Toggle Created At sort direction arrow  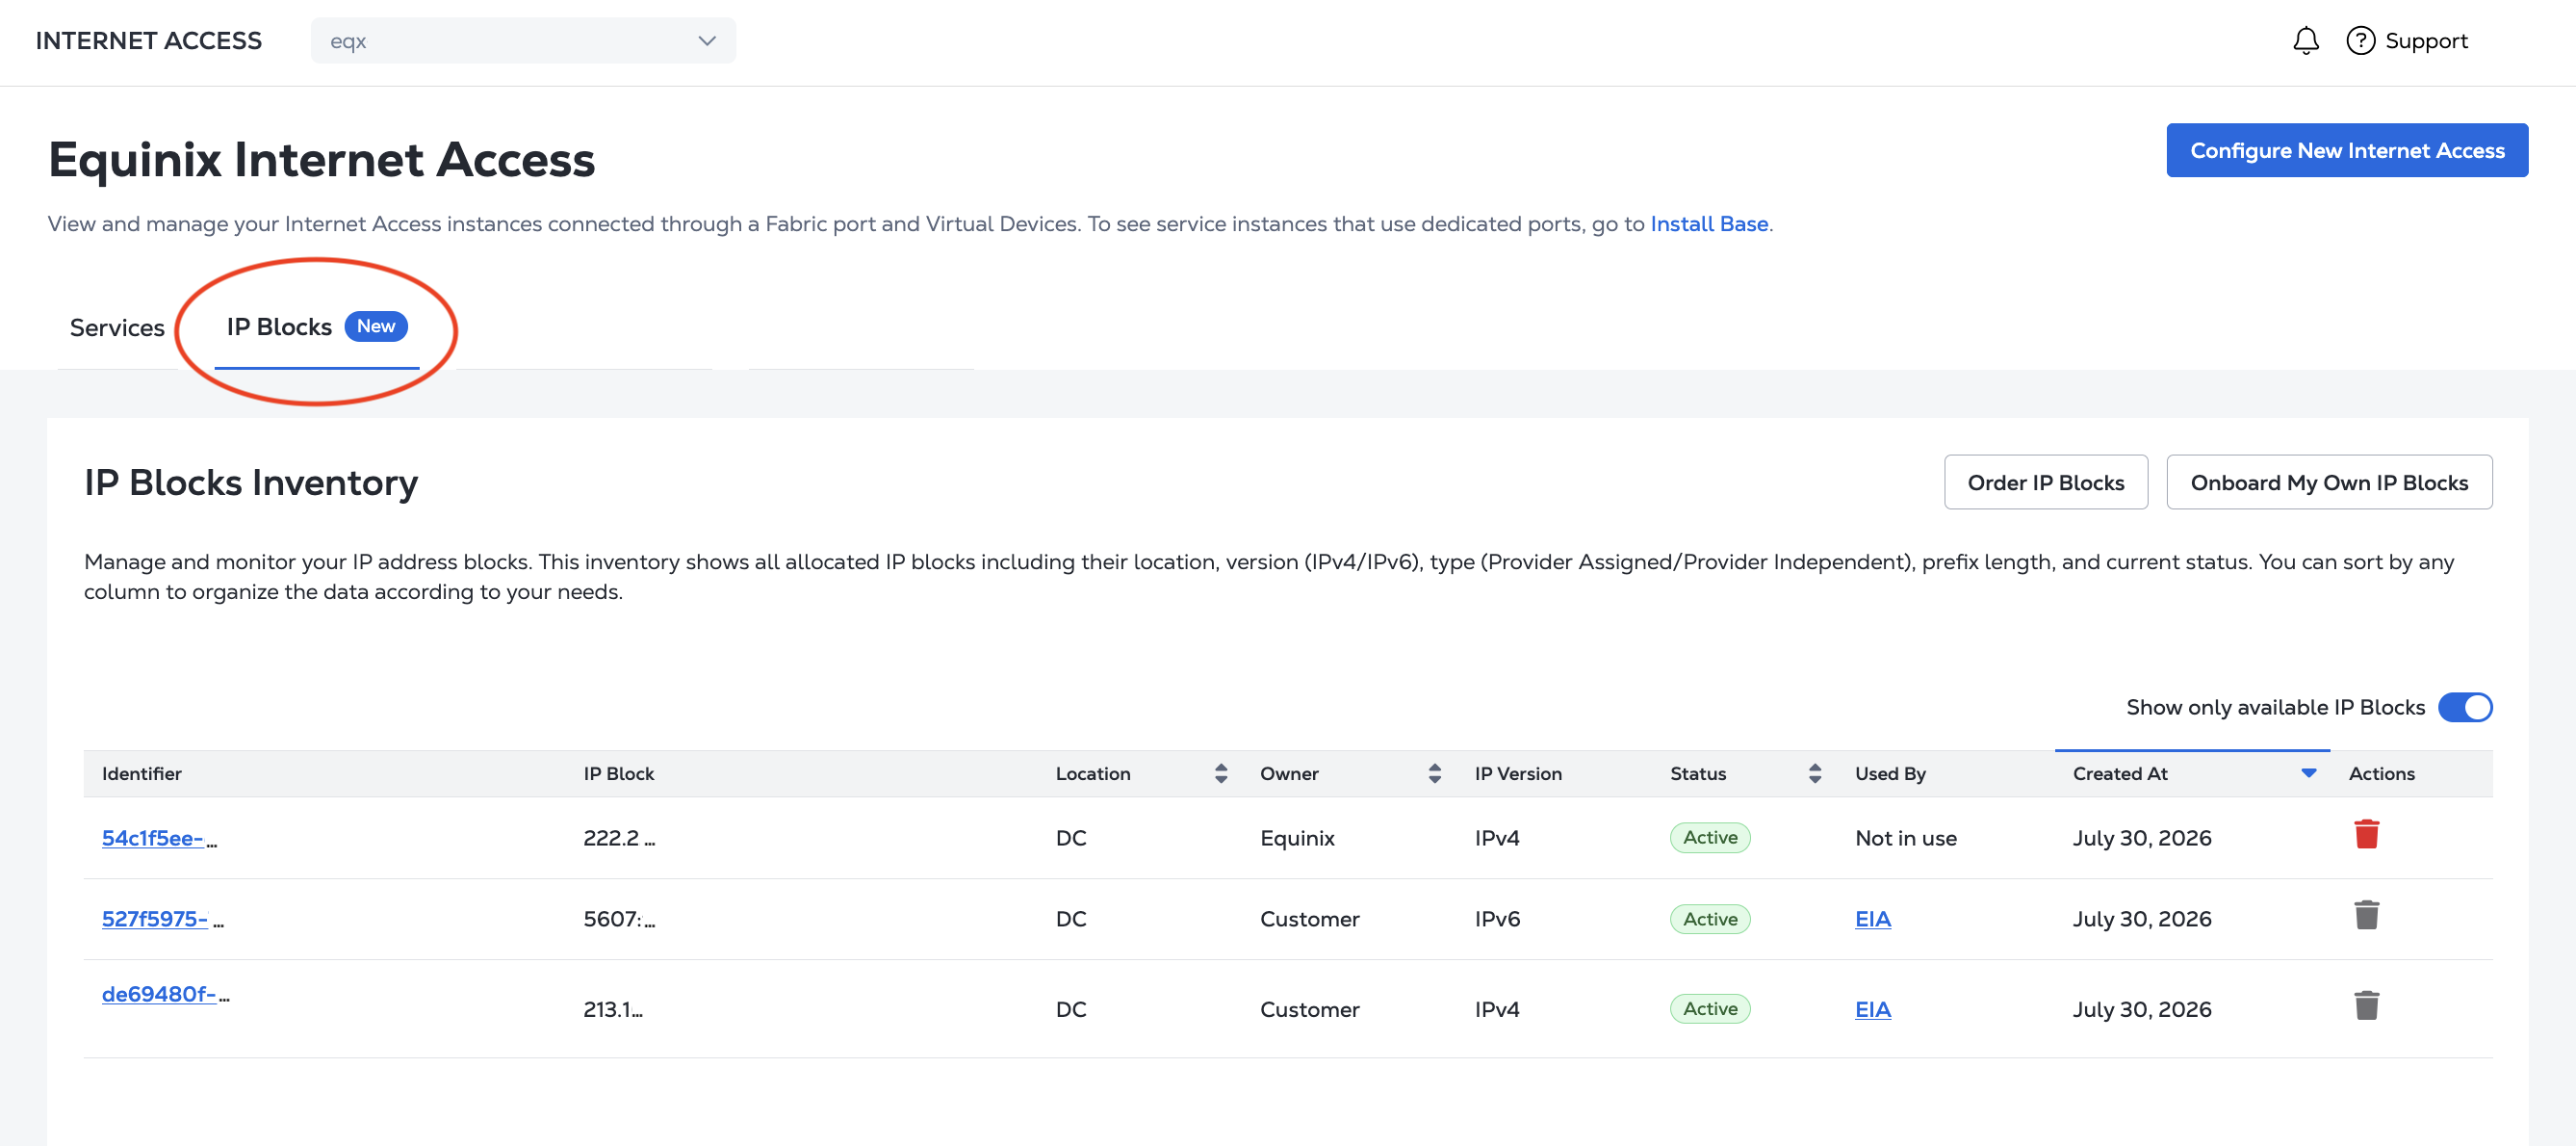pyautogui.click(x=2308, y=773)
